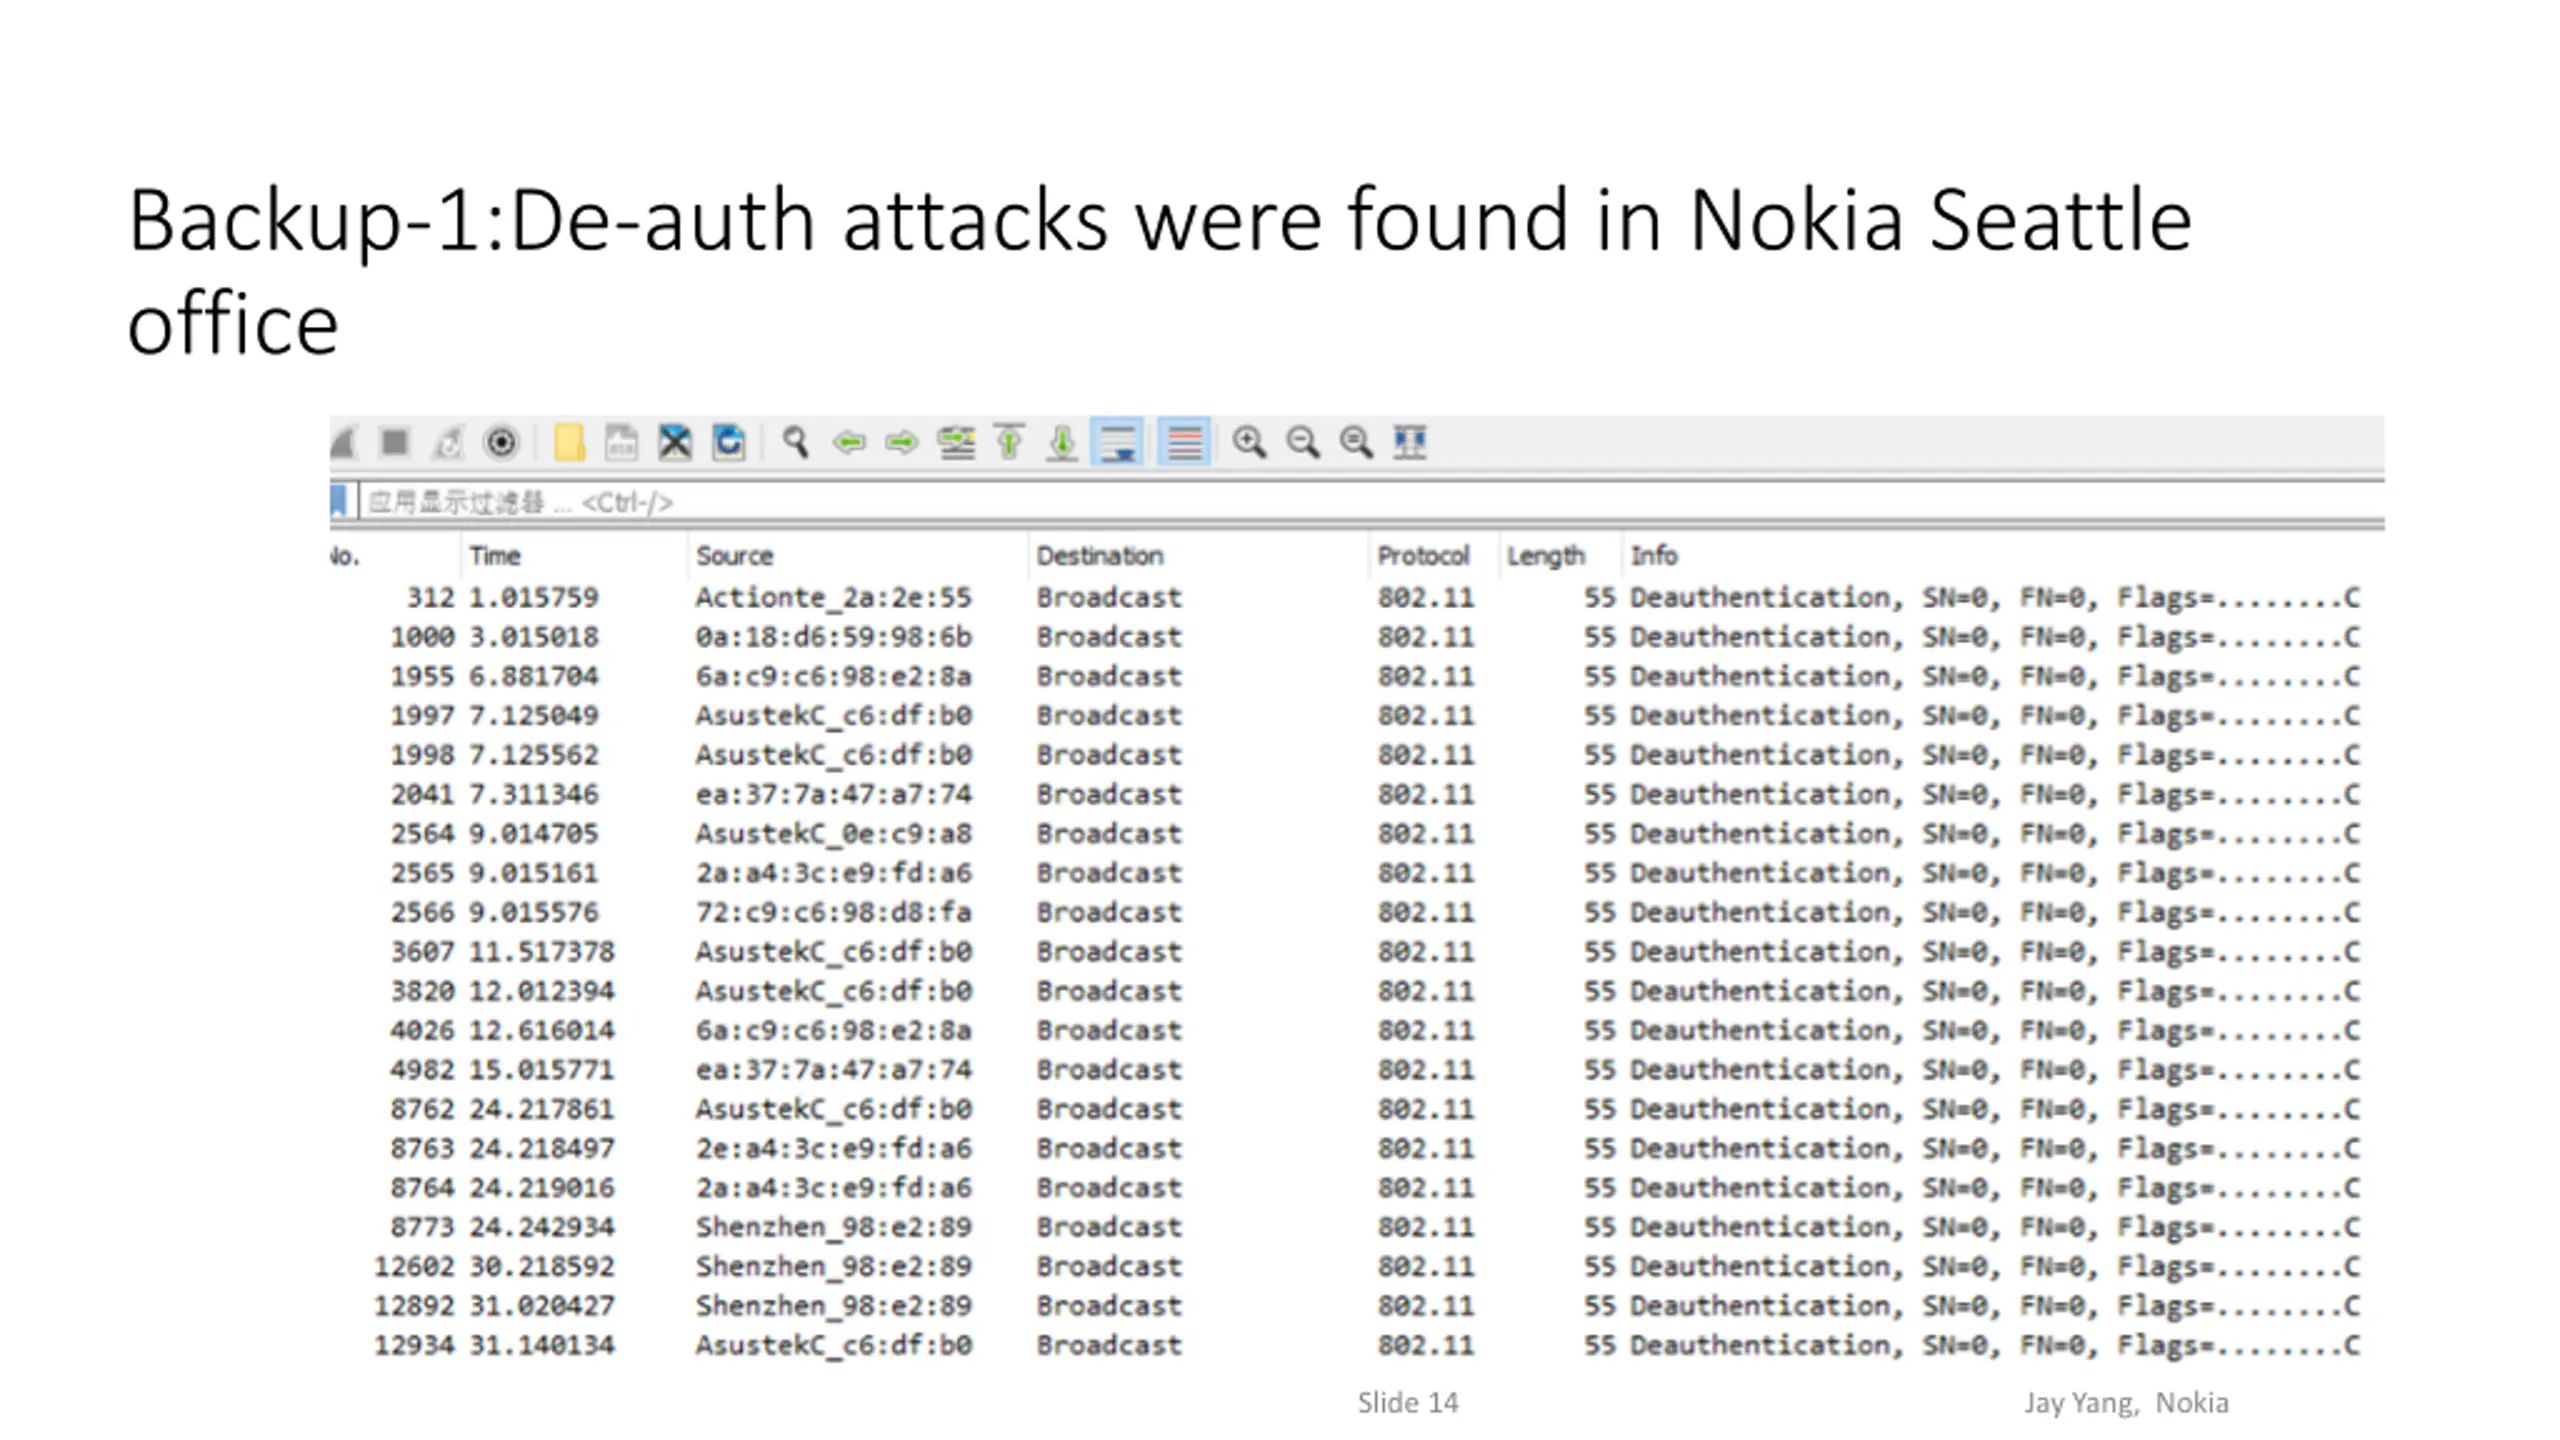This screenshot has height=1440, width=2560.
Task: Click time 31.020427
Action: click(x=542, y=1306)
